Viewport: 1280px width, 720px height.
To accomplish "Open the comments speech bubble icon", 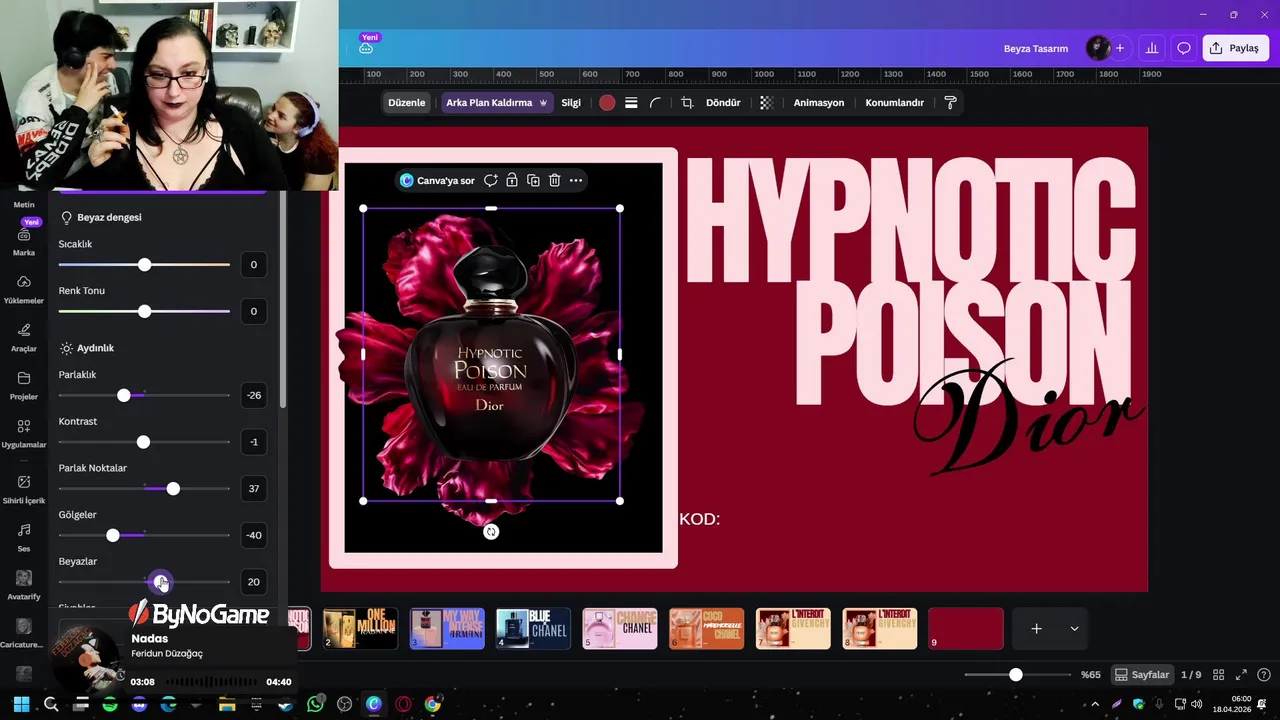I will point(1184,48).
